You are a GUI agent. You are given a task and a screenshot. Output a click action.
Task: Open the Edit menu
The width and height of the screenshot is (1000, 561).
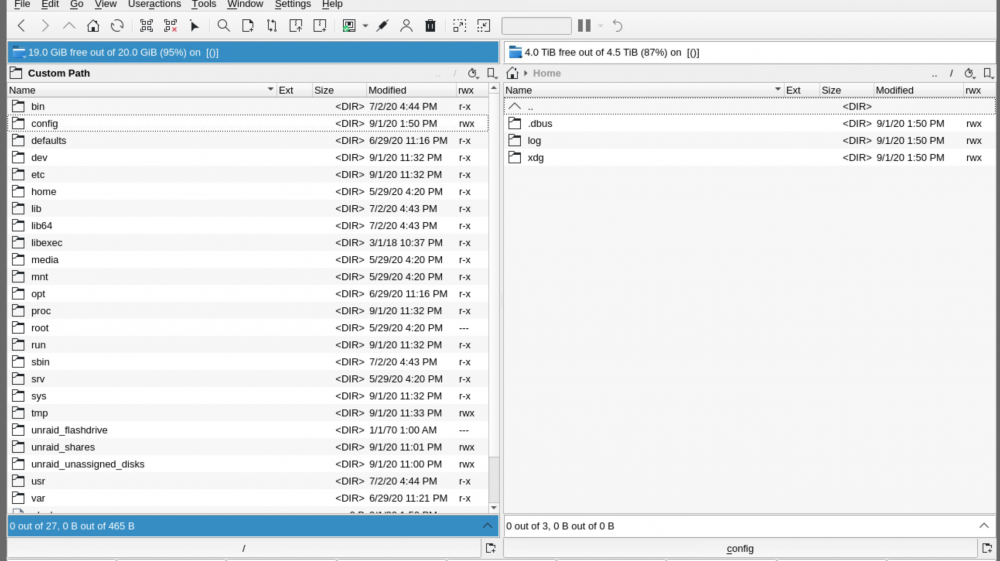coord(50,4)
